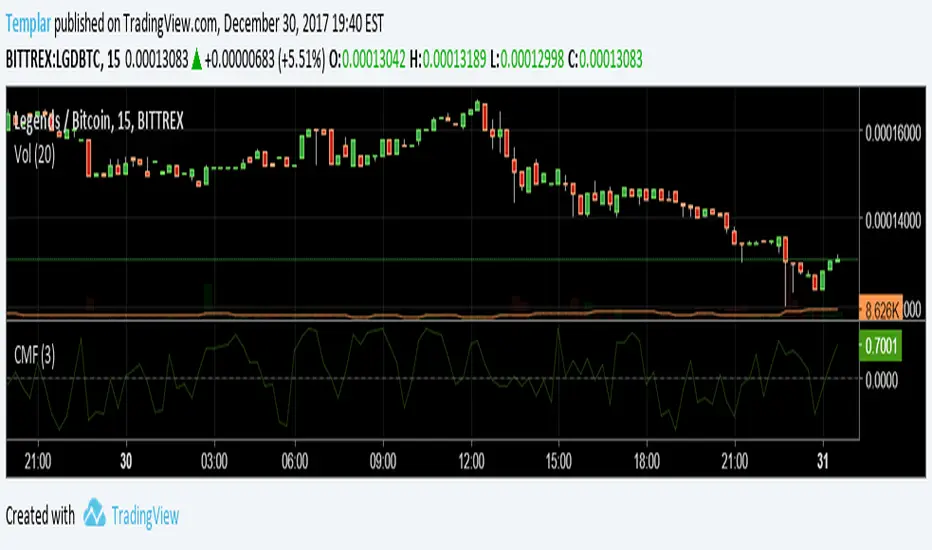Click the 09:00 time axis label
The height and width of the screenshot is (550, 932).
point(383,461)
